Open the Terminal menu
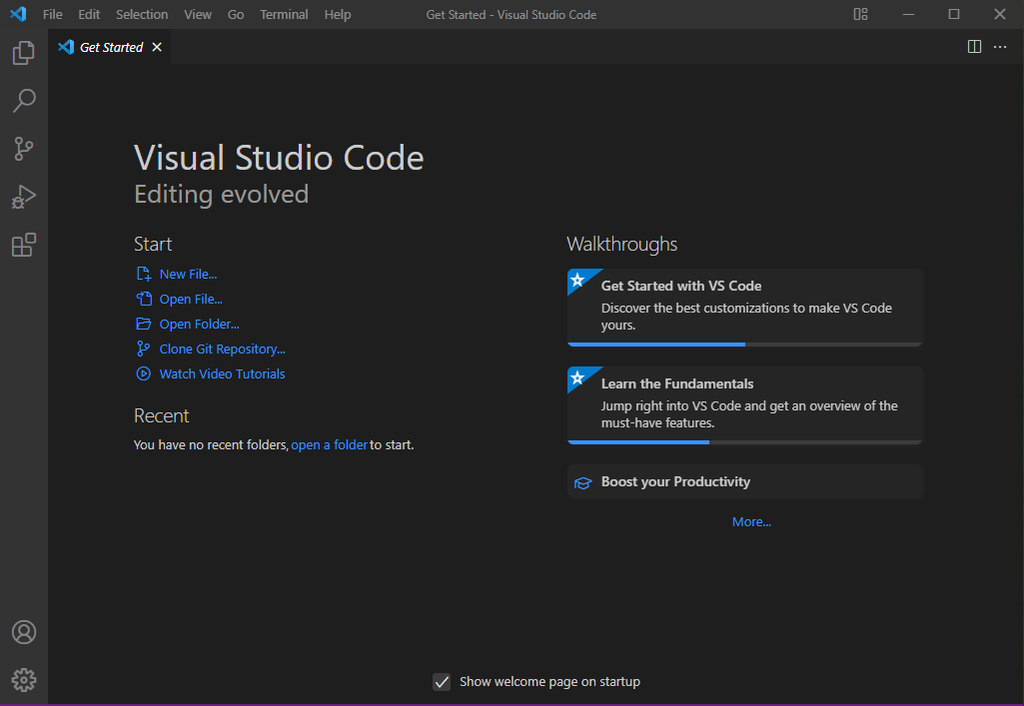This screenshot has width=1024, height=706. click(x=284, y=14)
